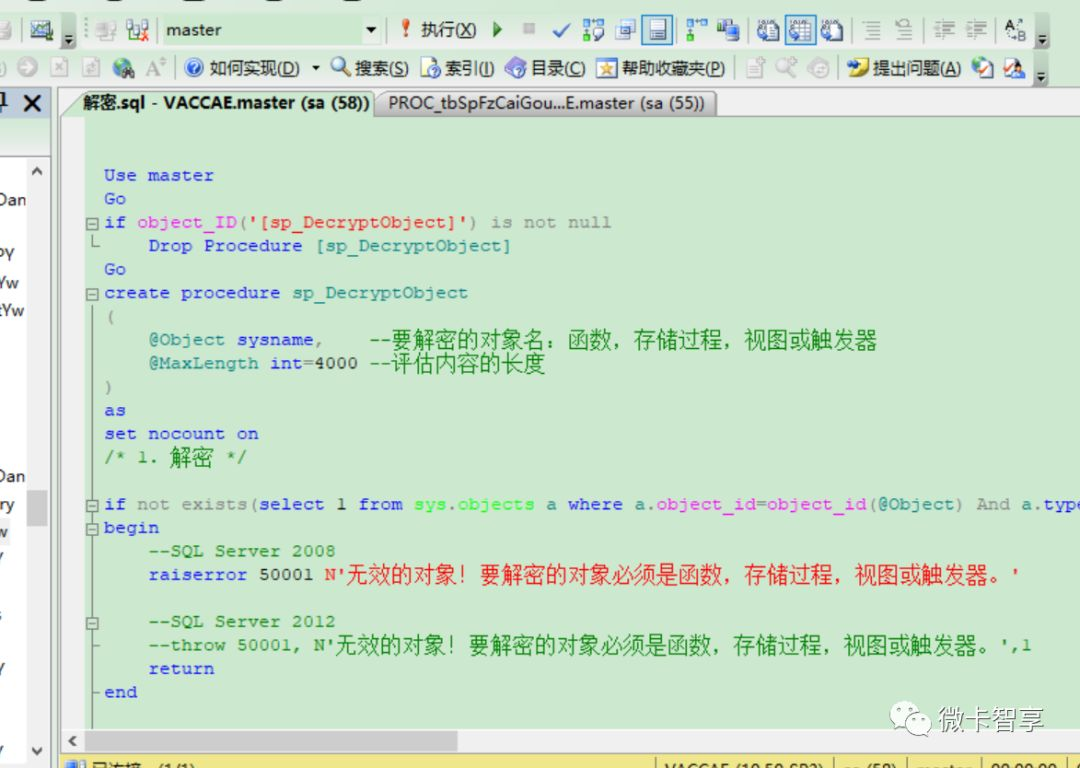Click the decrease indent icon
Screen dimensions: 1080x768
pyautogui.click(x=941, y=30)
